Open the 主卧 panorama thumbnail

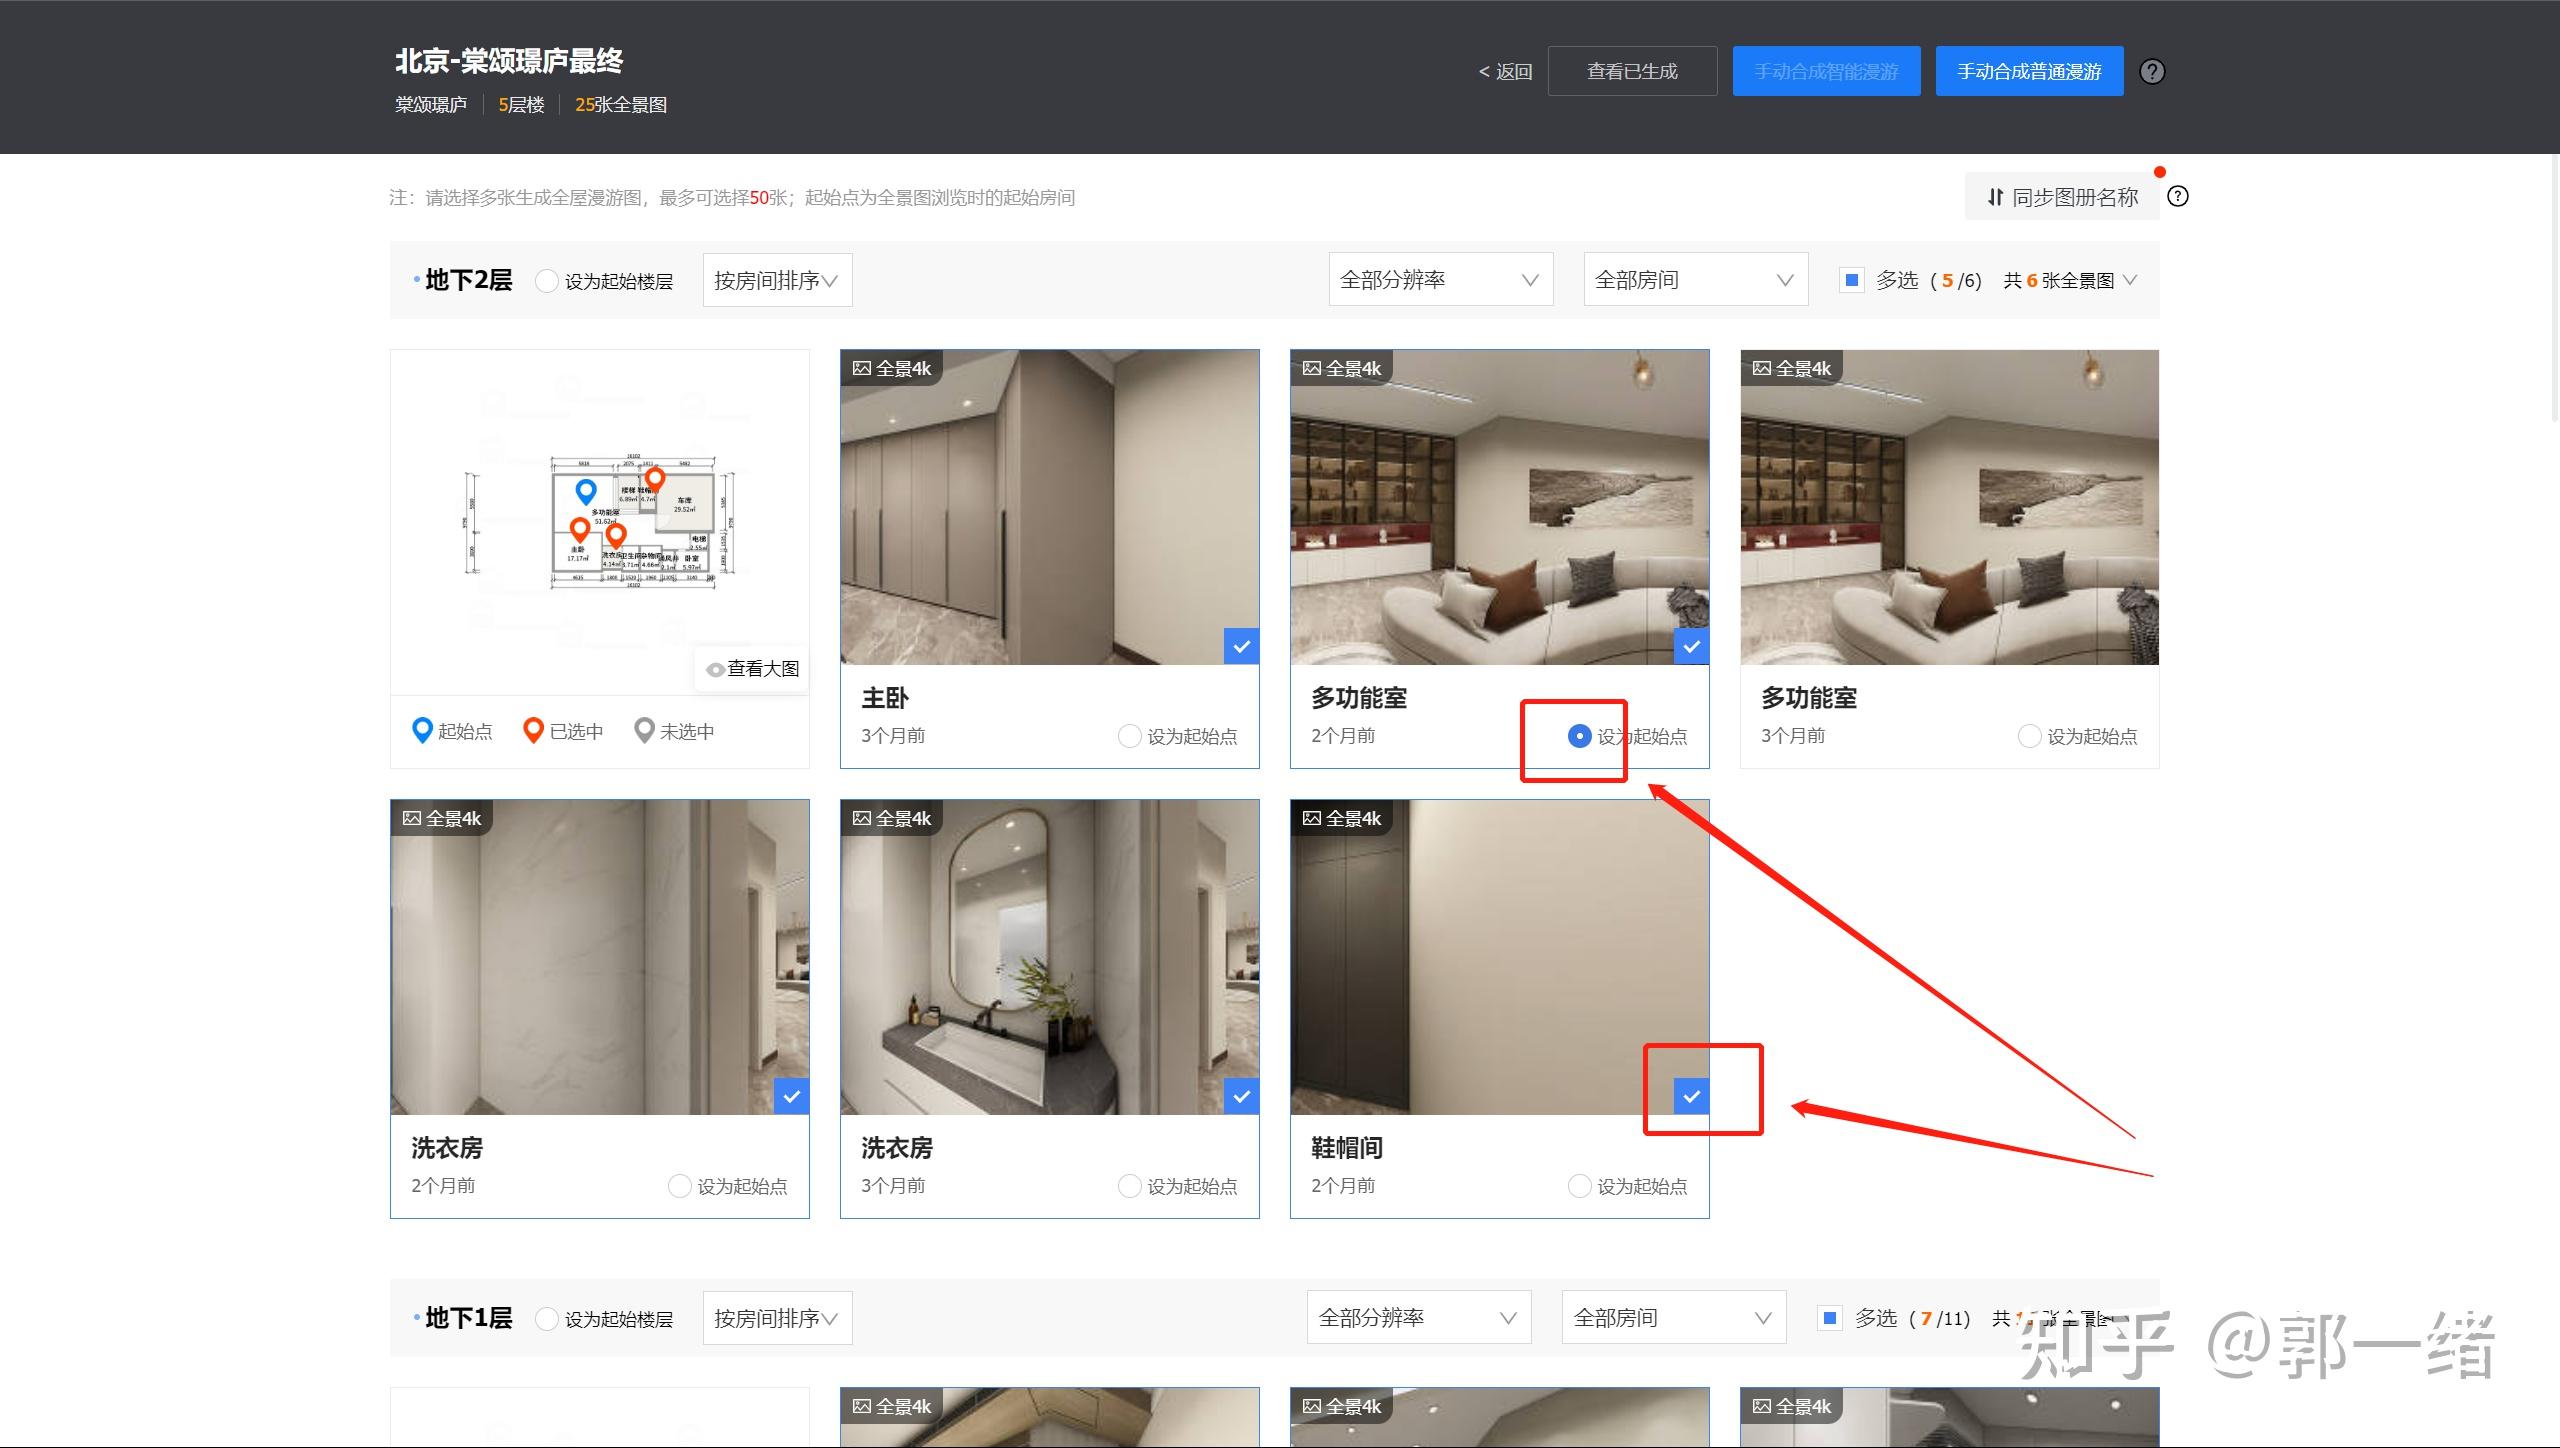[1049, 507]
